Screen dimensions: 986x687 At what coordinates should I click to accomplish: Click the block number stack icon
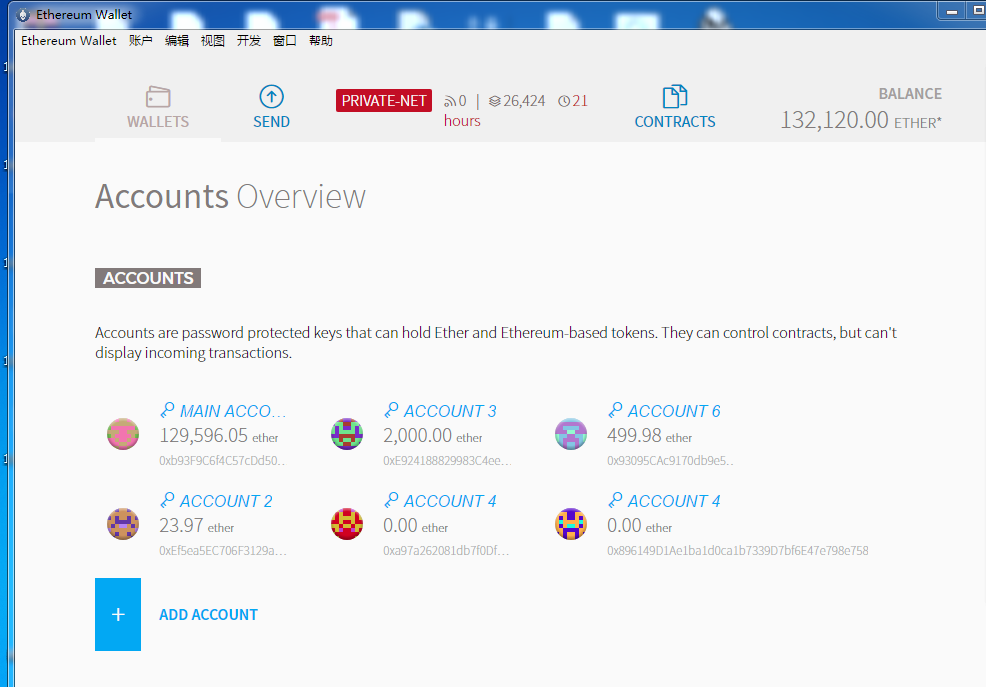coord(495,101)
